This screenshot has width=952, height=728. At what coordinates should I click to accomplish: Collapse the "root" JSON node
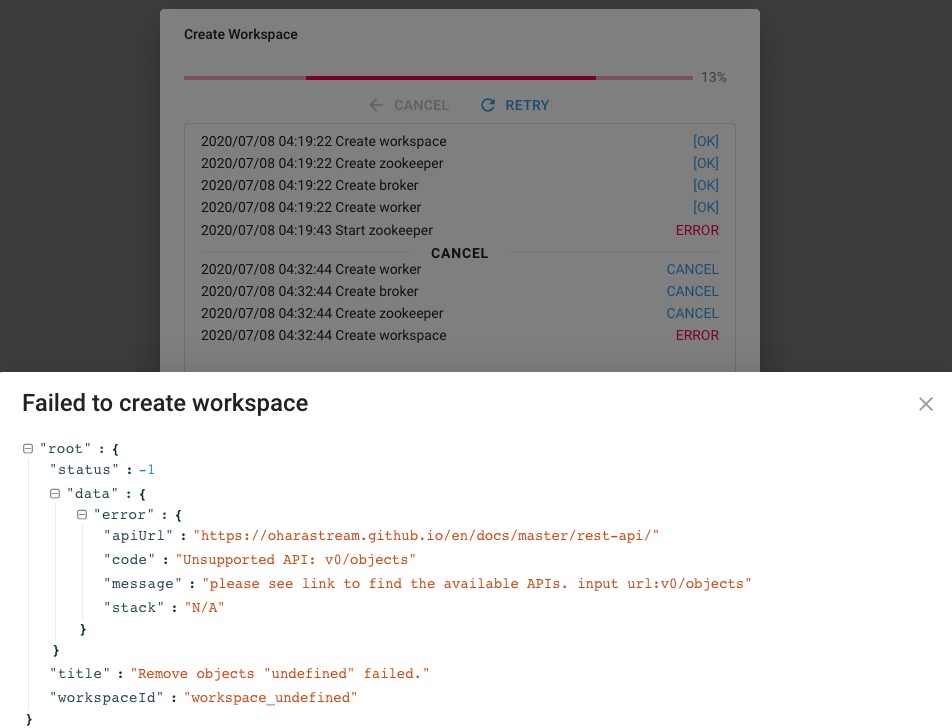(28, 449)
